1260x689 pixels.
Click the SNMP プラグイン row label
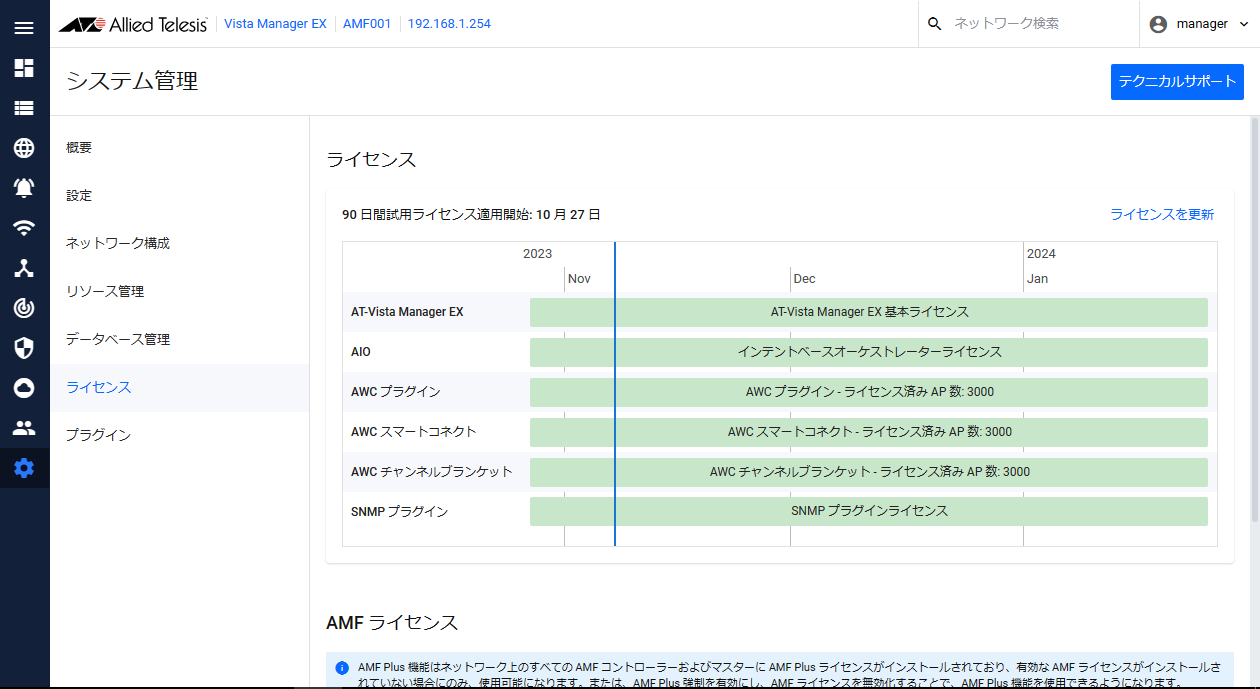click(399, 512)
